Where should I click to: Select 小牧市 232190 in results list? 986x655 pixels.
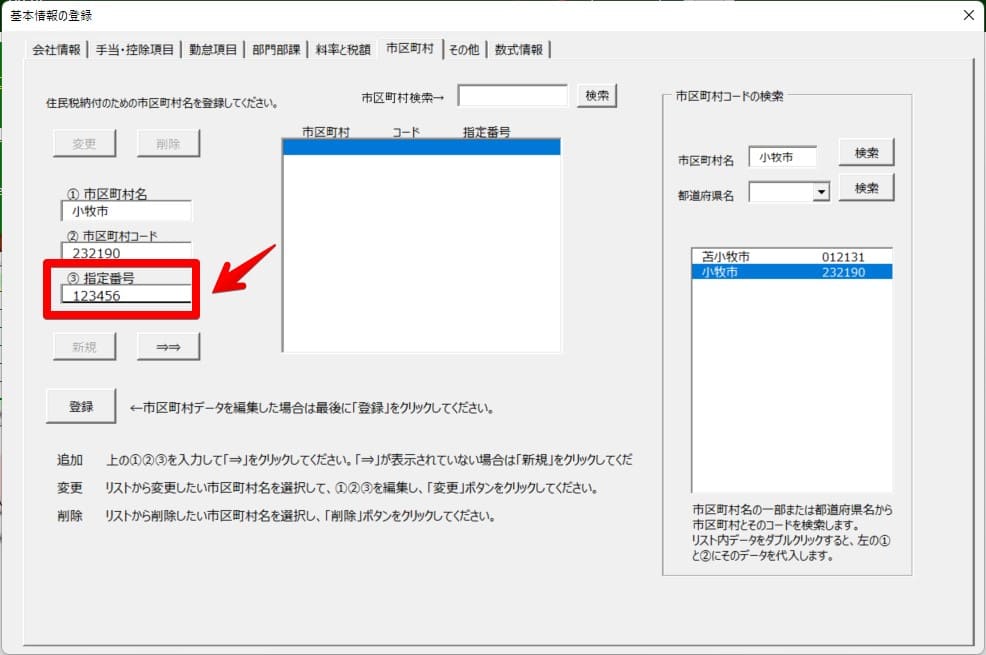click(790, 272)
